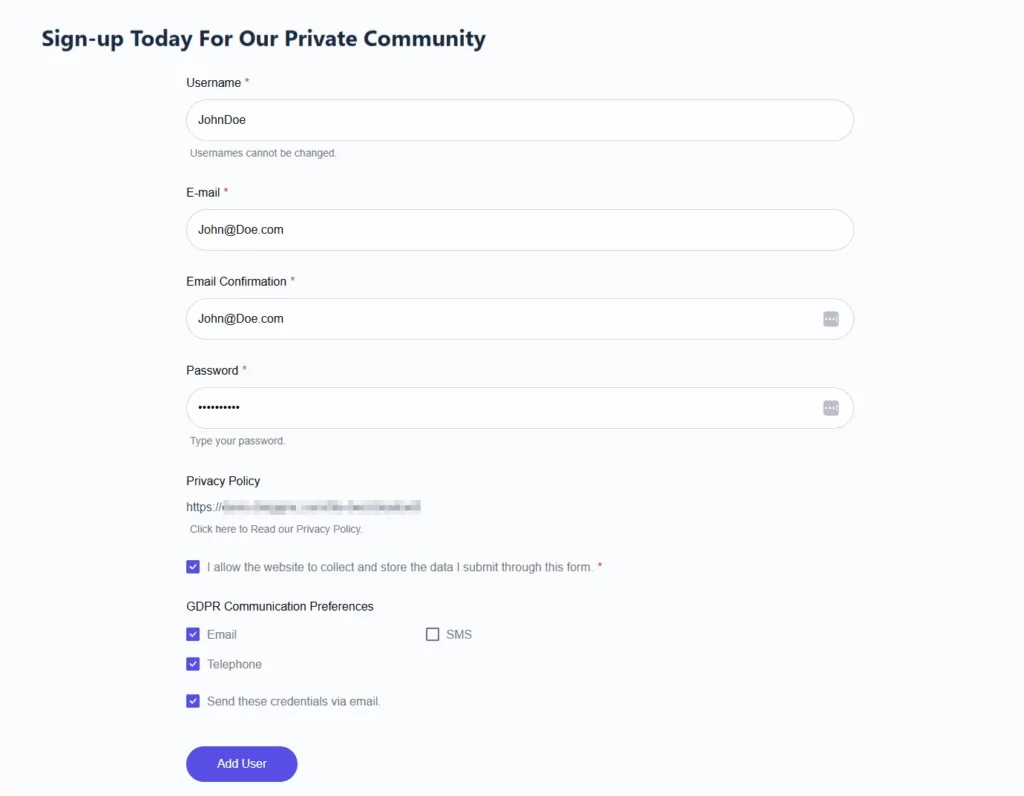Viewport: 1024px width, 796px height.
Task: Toggle 'Send these credentials via email'
Action: 192,700
